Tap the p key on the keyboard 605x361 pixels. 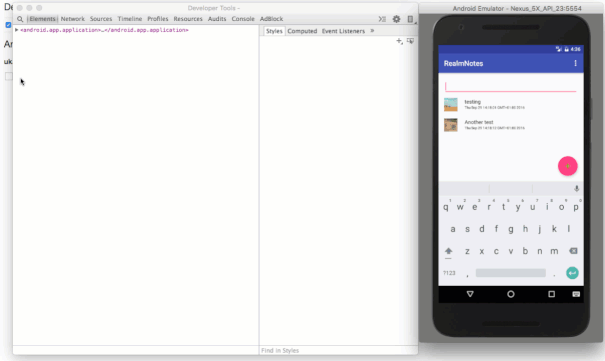tap(576, 207)
